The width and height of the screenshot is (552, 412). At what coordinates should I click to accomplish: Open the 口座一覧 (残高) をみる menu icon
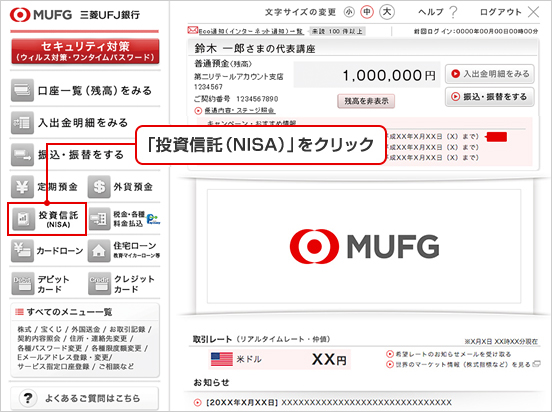click(x=22, y=90)
